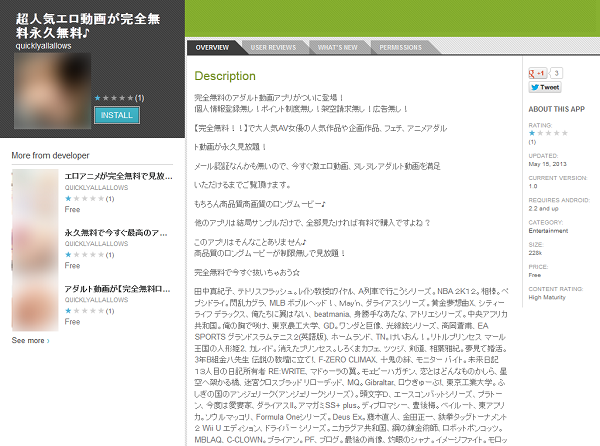Screen dimensions: 600x446
Task: Click the High Maturity content rating
Action: point(547,297)
